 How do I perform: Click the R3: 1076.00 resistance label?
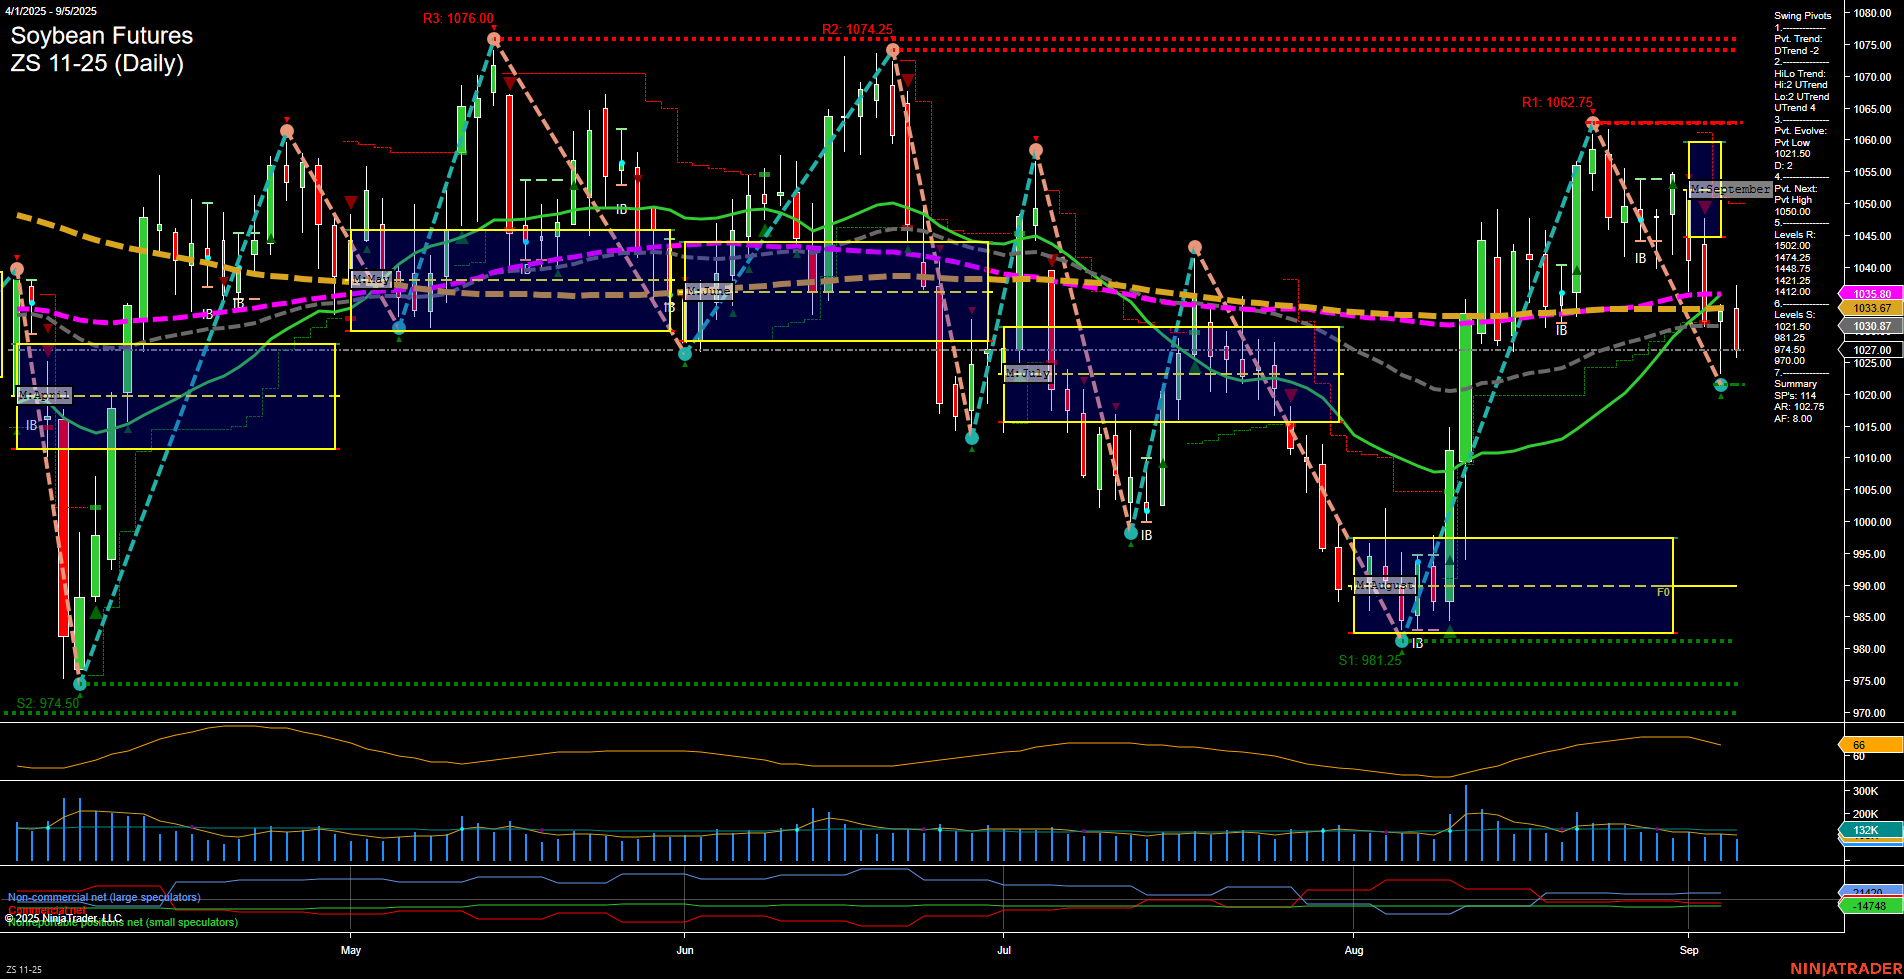(x=459, y=17)
